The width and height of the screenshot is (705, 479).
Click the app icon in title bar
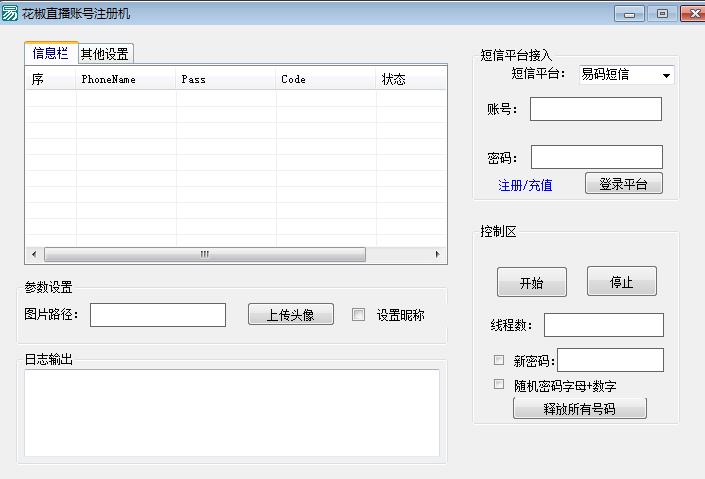10,14
